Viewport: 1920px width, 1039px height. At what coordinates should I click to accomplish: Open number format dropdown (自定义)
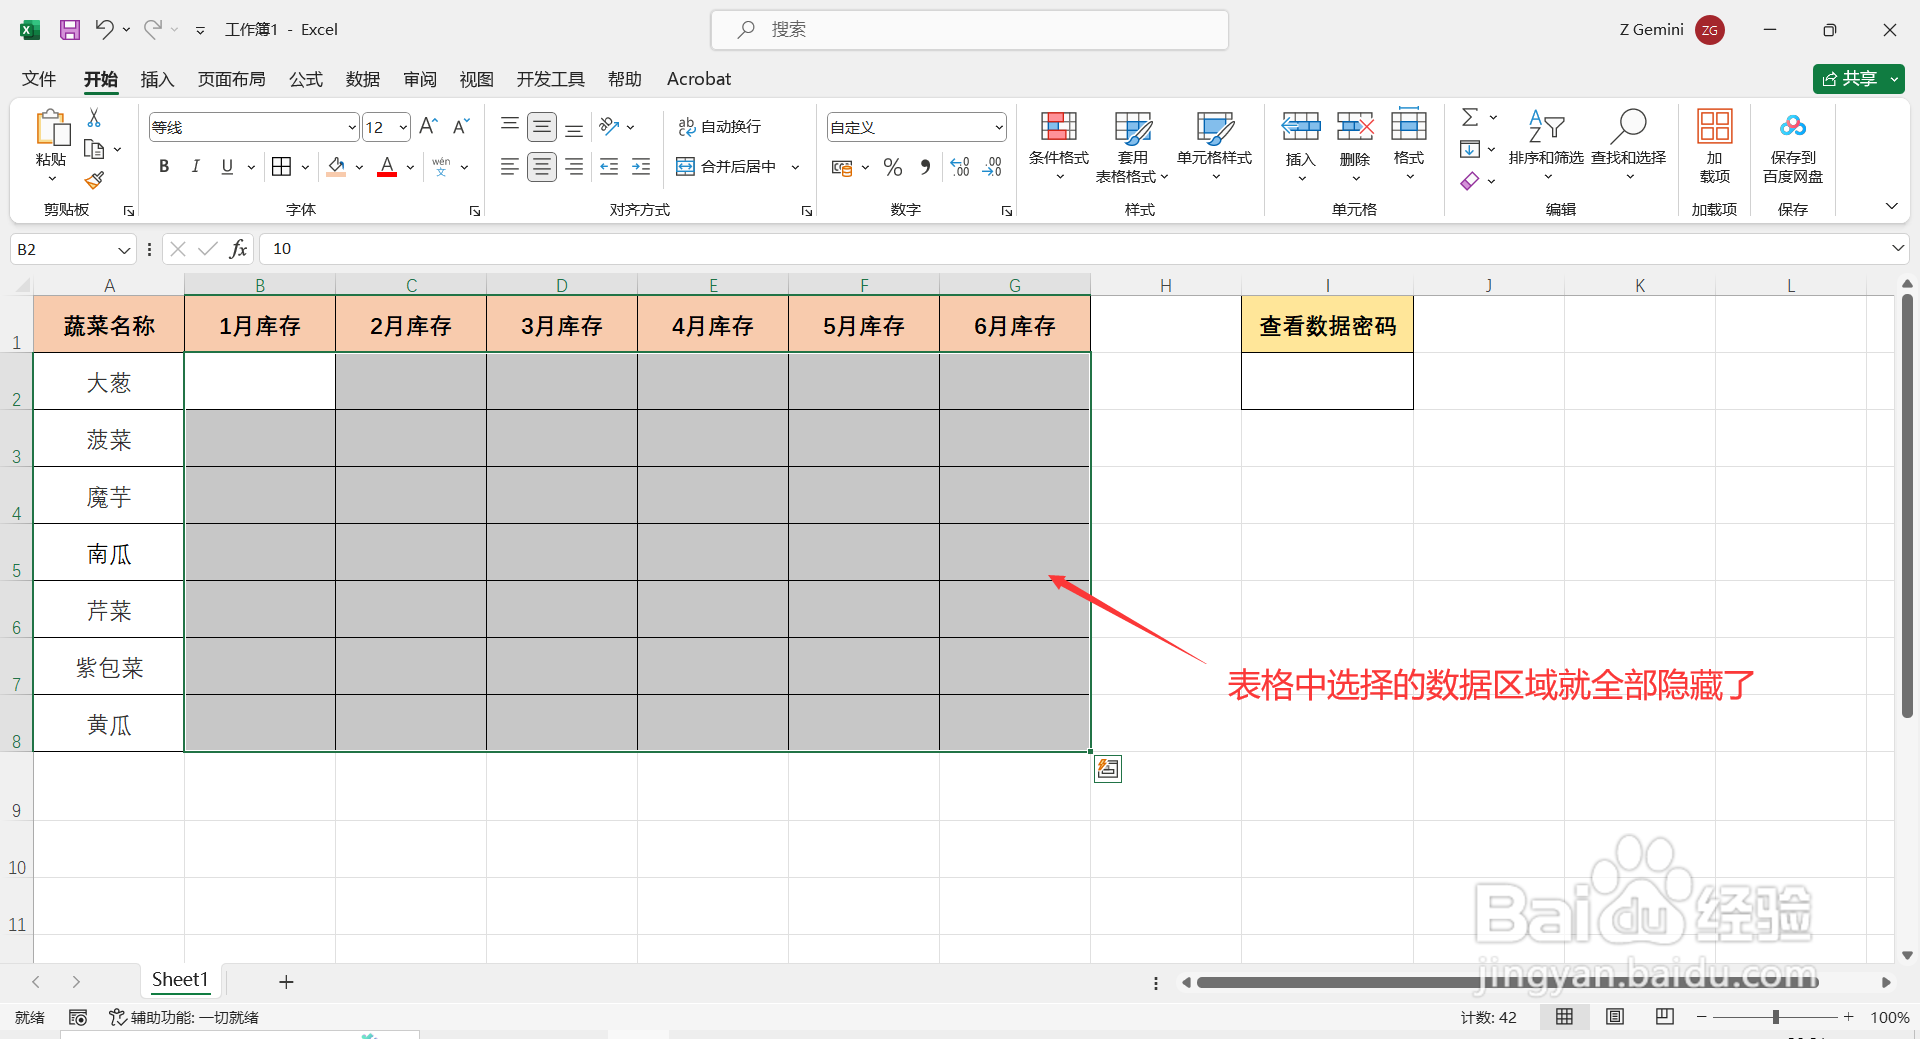[x=999, y=128]
